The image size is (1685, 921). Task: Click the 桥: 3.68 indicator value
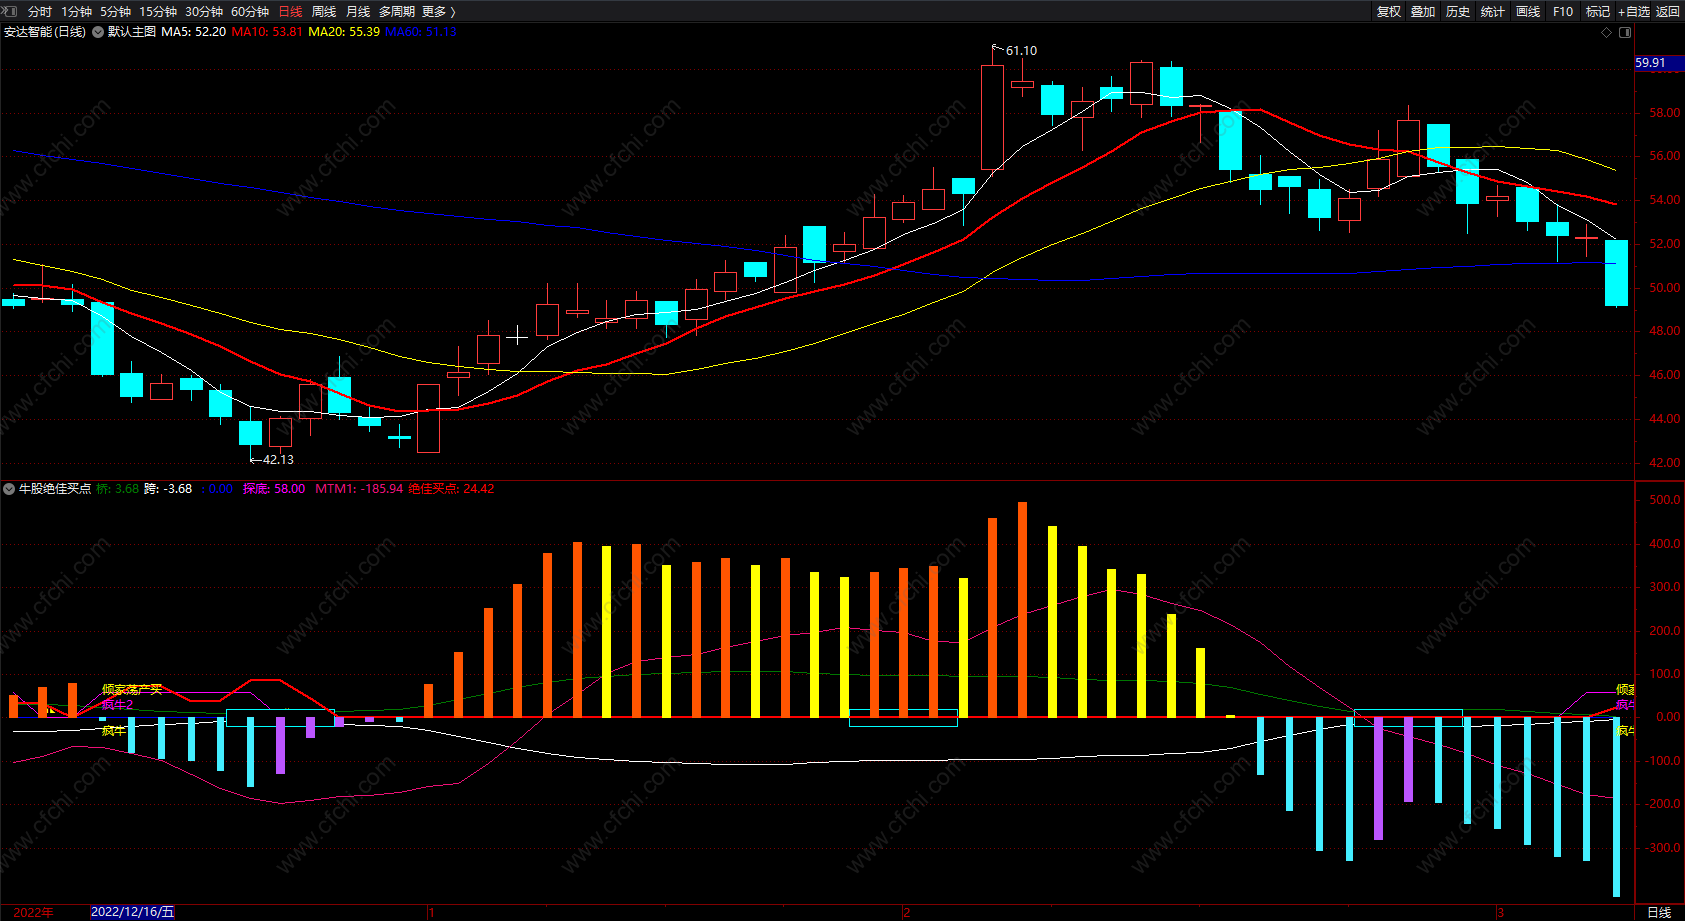click(x=118, y=489)
